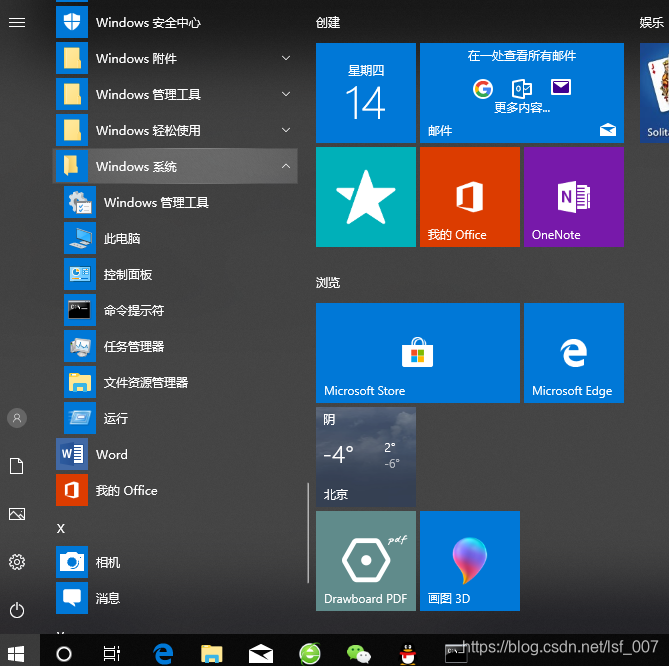Image resolution: width=669 pixels, height=666 pixels.
Task: Collapse the Windows 系统 folder chevron
Action: 286,166
